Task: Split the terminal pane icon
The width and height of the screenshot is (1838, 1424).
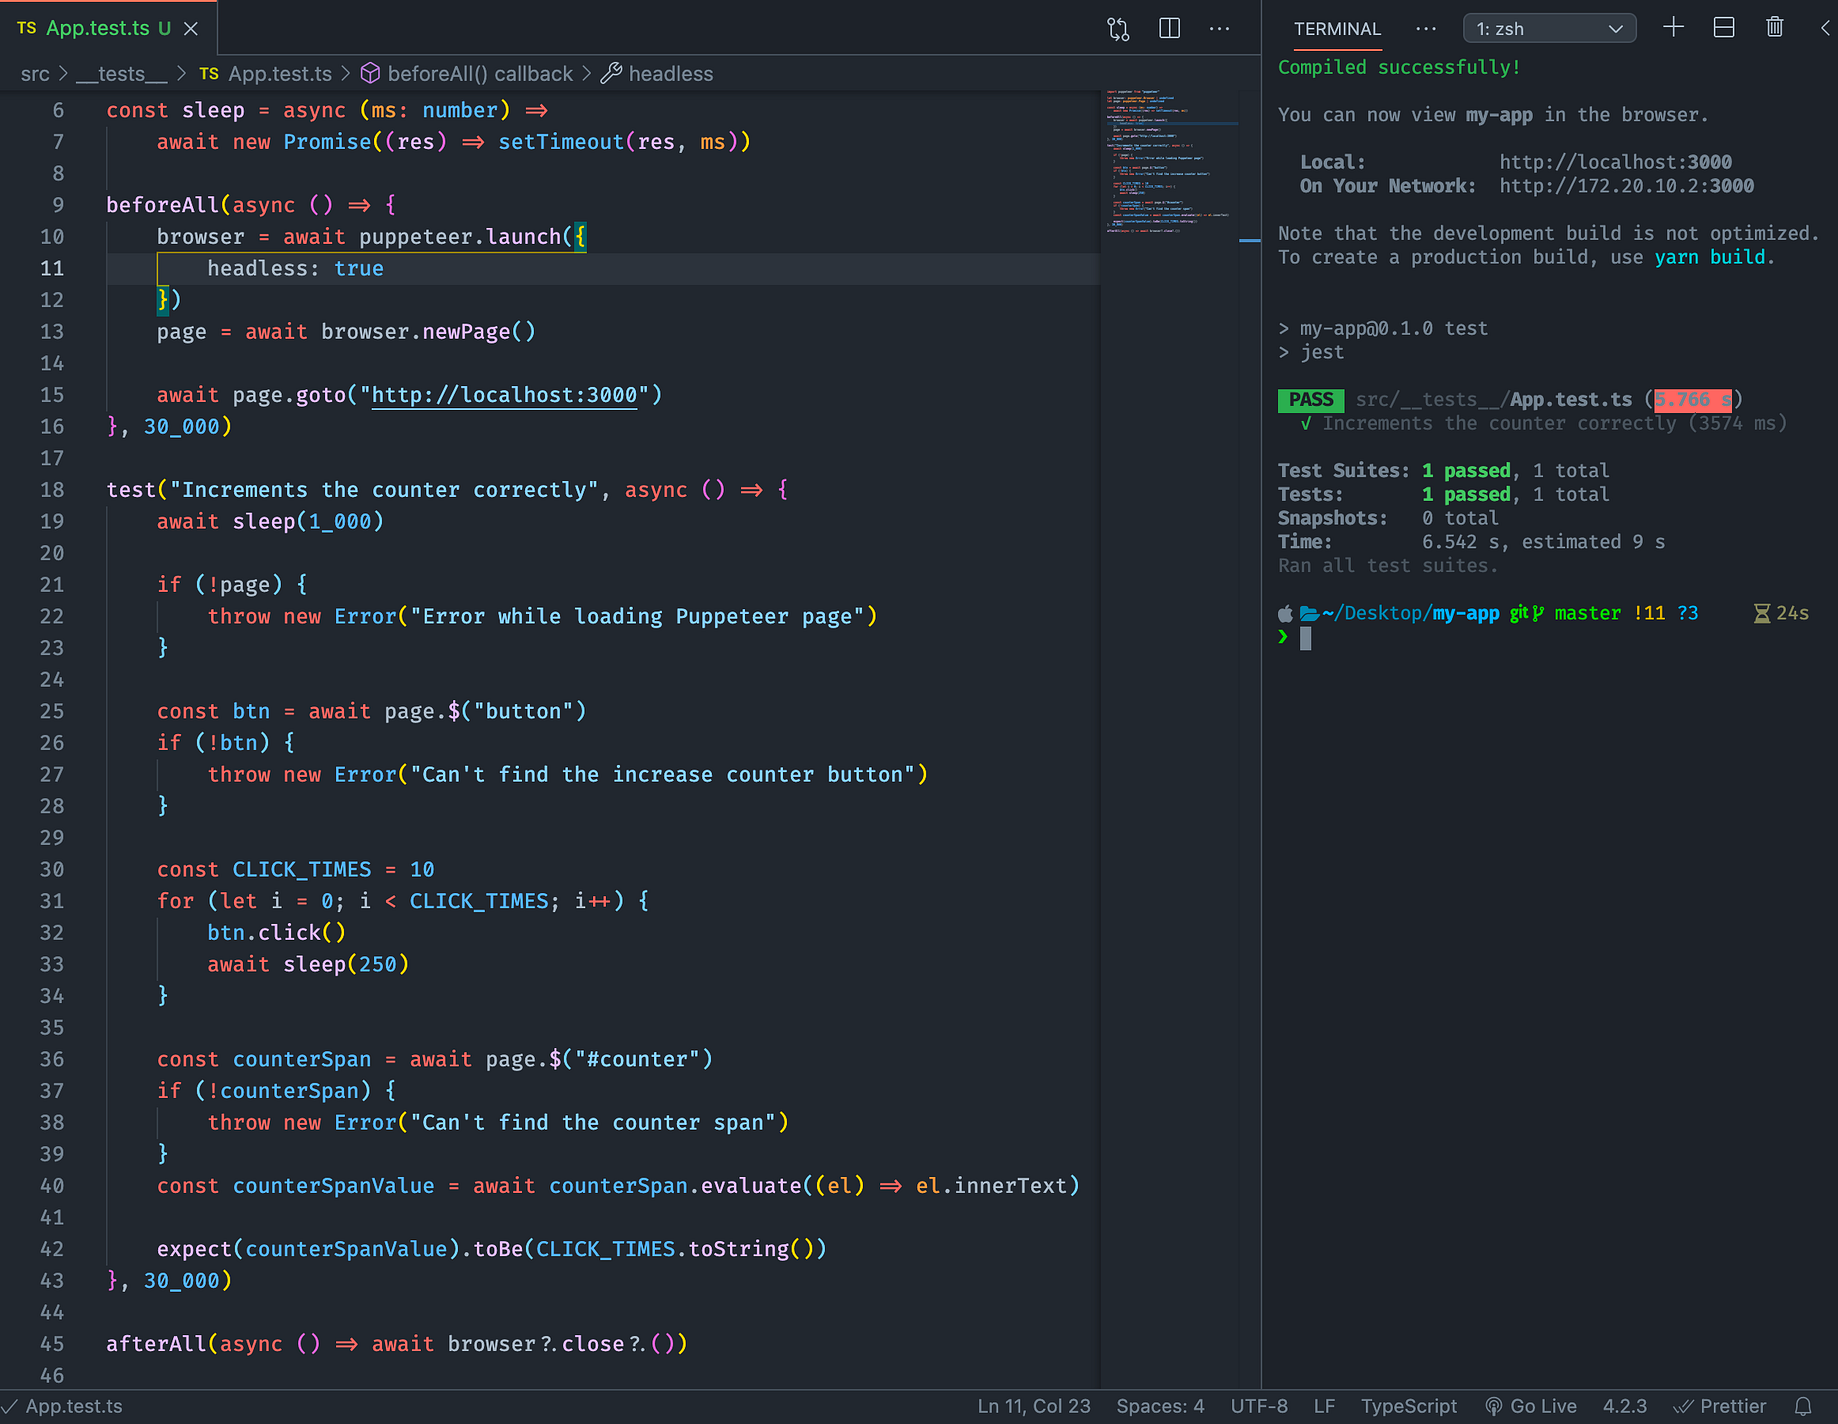Action: [1723, 27]
